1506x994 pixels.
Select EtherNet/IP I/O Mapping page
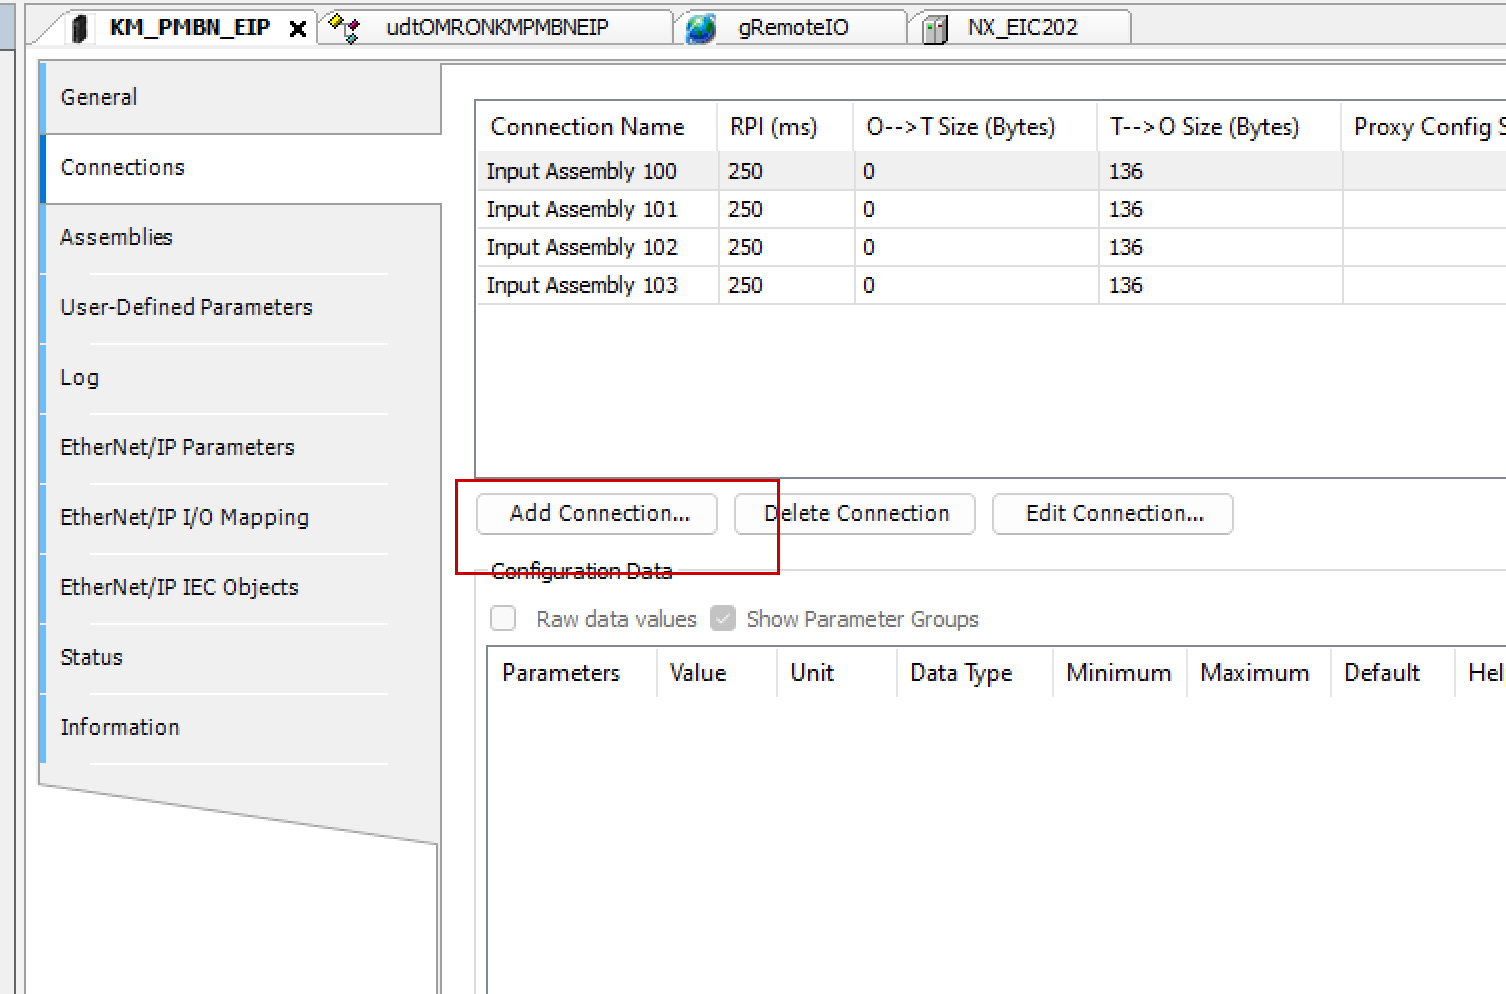pyautogui.click(x=184, y=517)
